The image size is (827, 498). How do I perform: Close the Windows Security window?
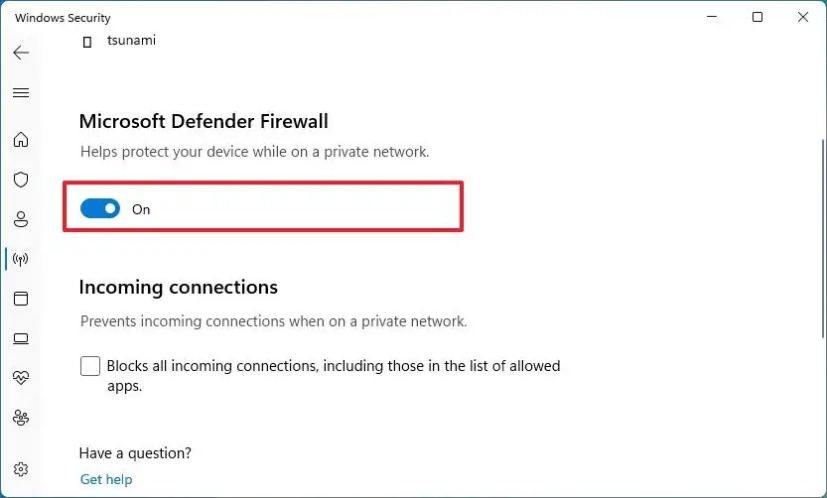pos(803,17)
